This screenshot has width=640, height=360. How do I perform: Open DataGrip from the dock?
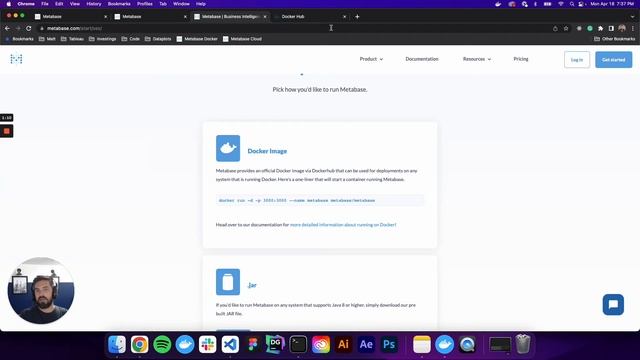coord(275,344)
